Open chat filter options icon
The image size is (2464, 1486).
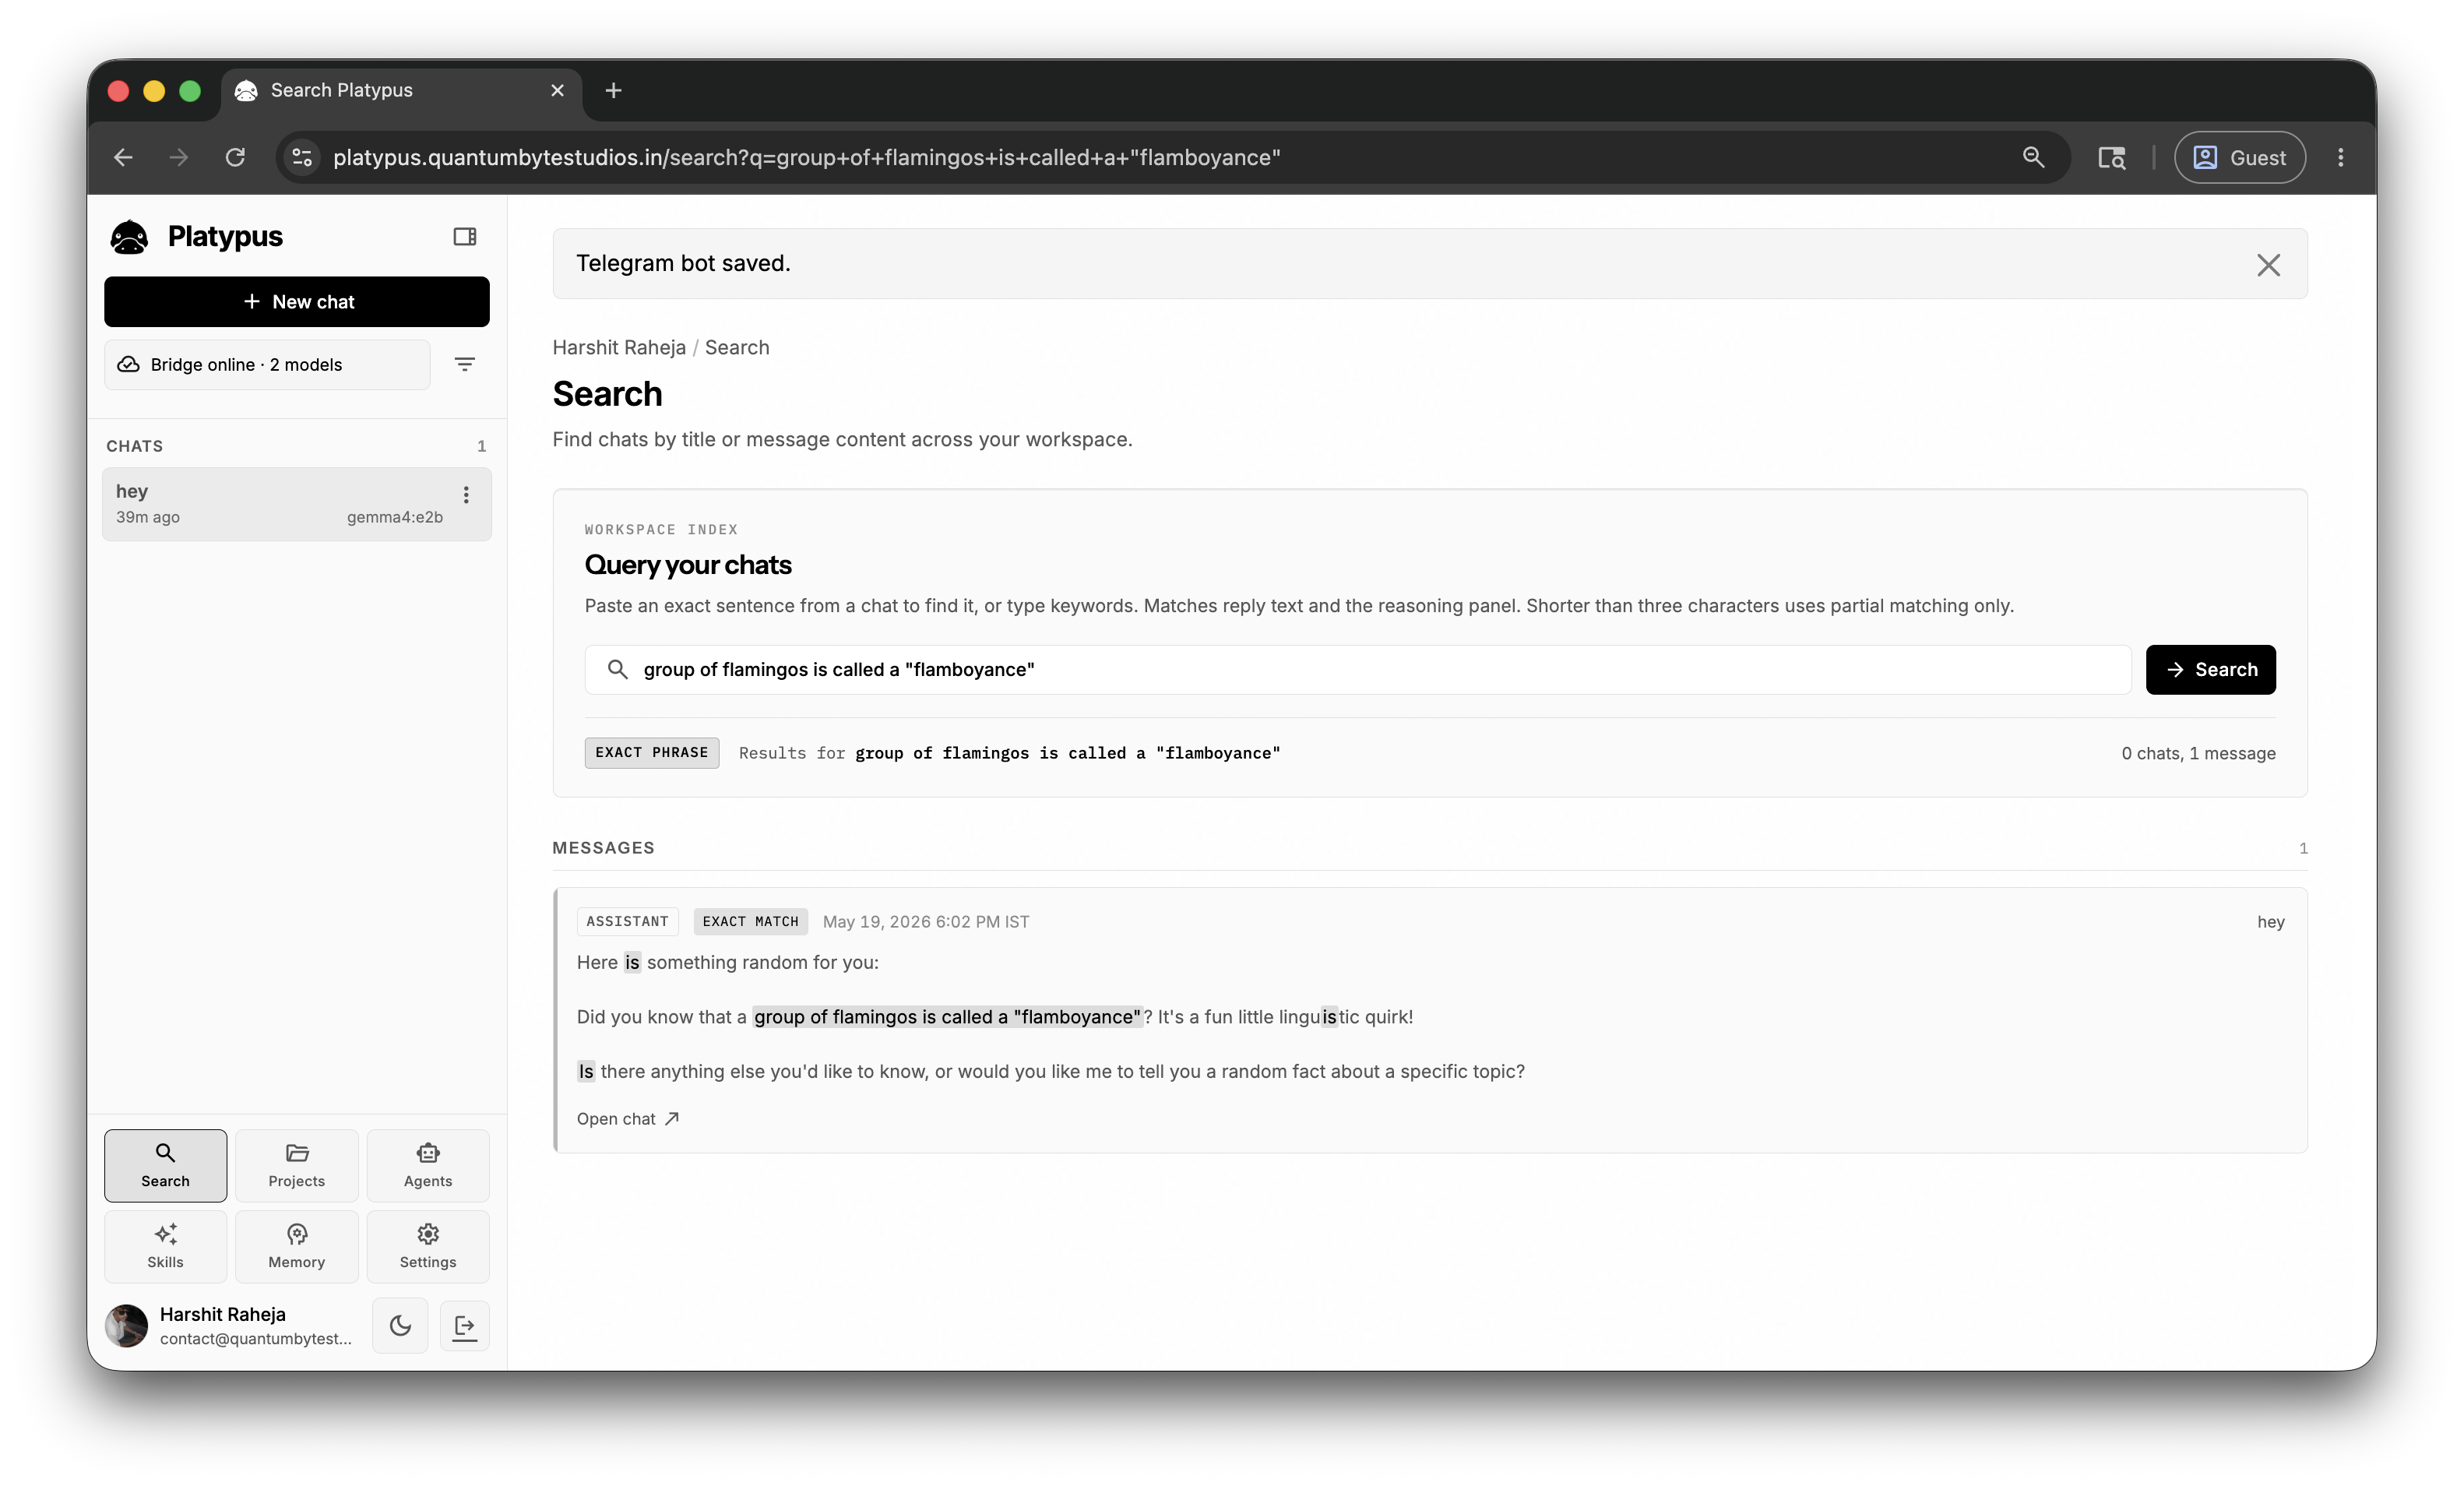[465, 364]
